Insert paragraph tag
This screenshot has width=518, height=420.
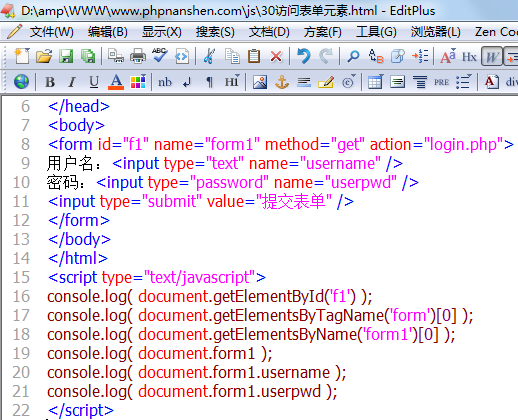209,82
